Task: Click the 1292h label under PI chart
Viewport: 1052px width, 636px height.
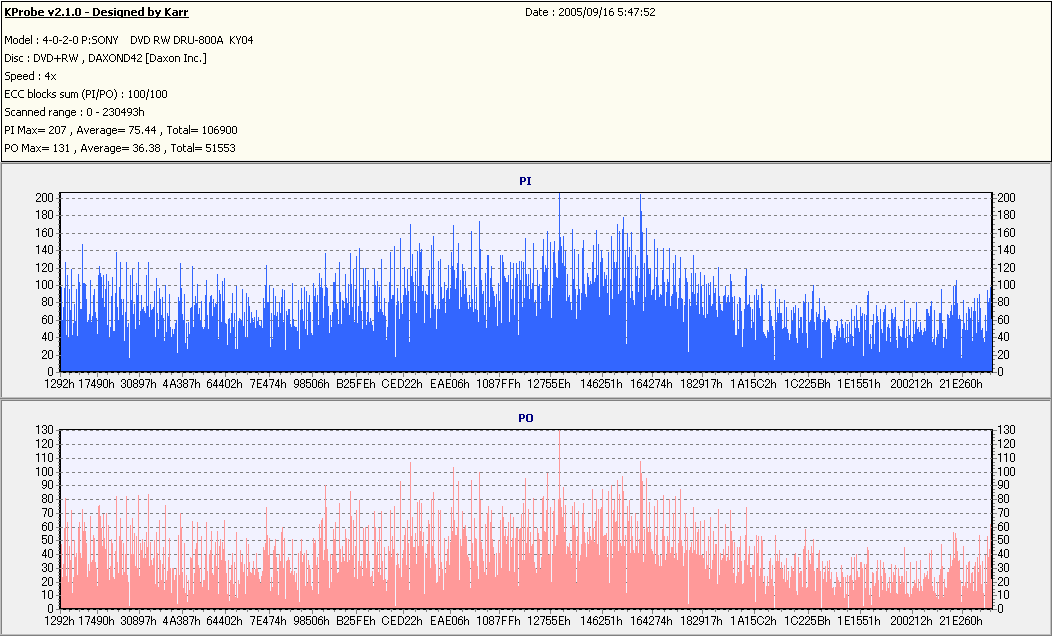Action: [60, 384]
